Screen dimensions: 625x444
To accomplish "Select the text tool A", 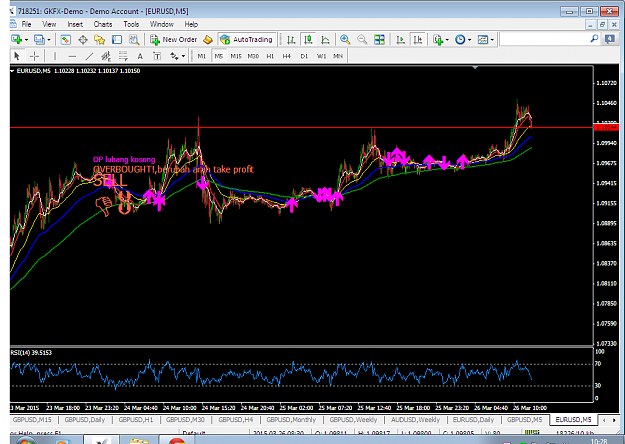I will click(140, 56).
